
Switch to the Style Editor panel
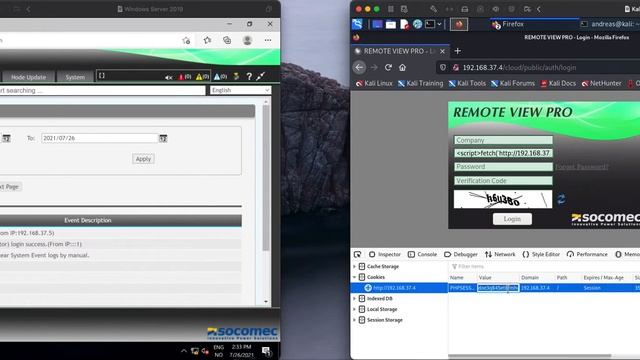point(541,254)
